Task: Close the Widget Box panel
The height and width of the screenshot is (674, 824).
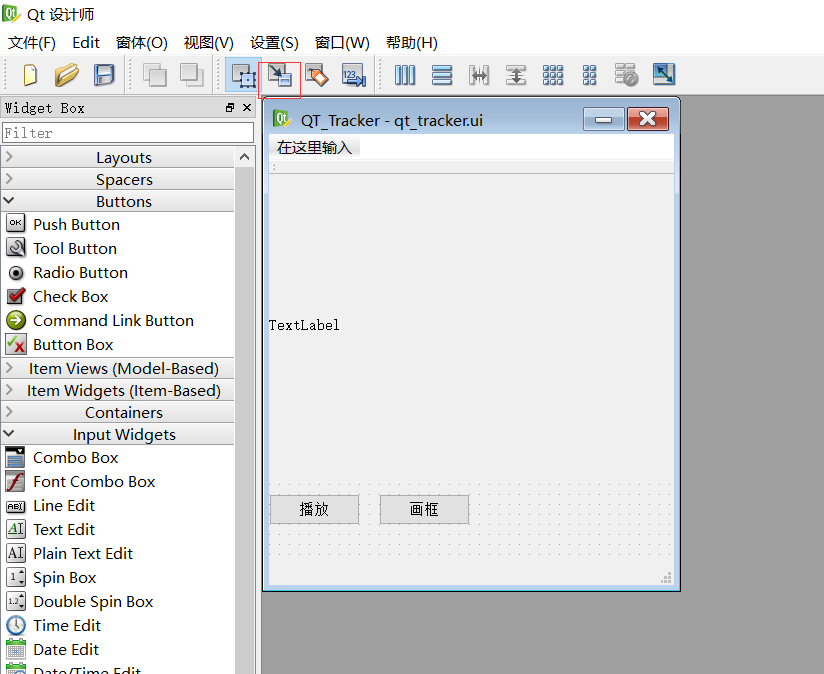Action: pyautogui.click(x=247, y=108)
